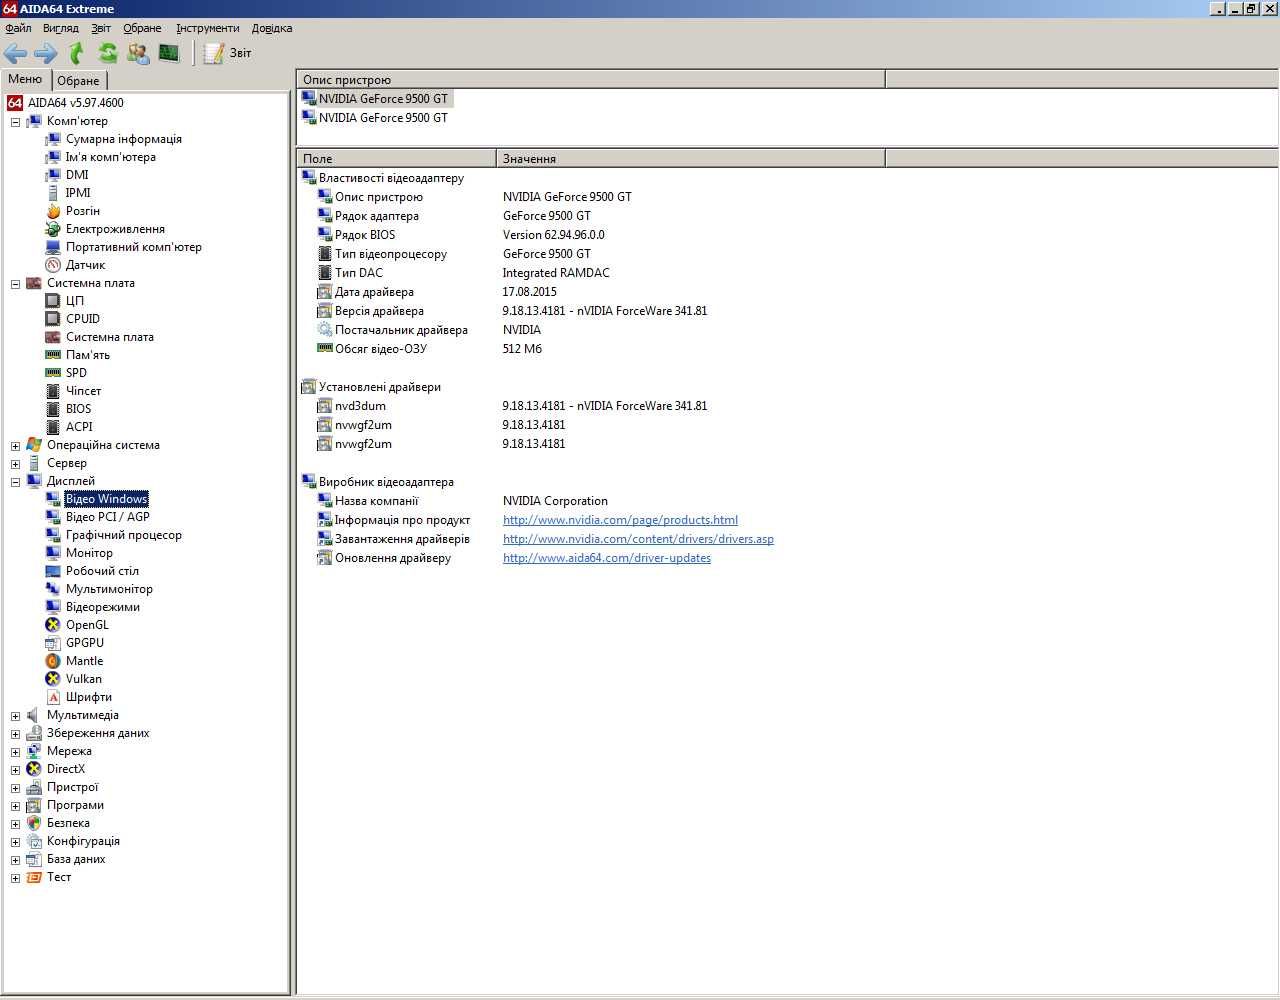Open the nvidia.com drivers.asp download link
The height and width of the screenshot is (1000, 1280).
click(x=638, y=539)
